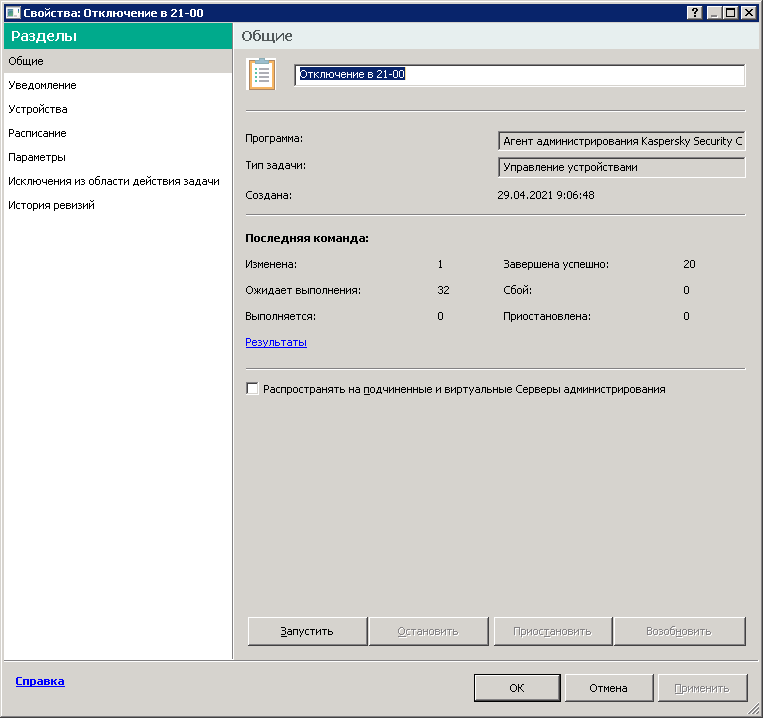Viewport: 763px width, 718px height.
Task: Open the Уведомление section
Action: (118, 85)
